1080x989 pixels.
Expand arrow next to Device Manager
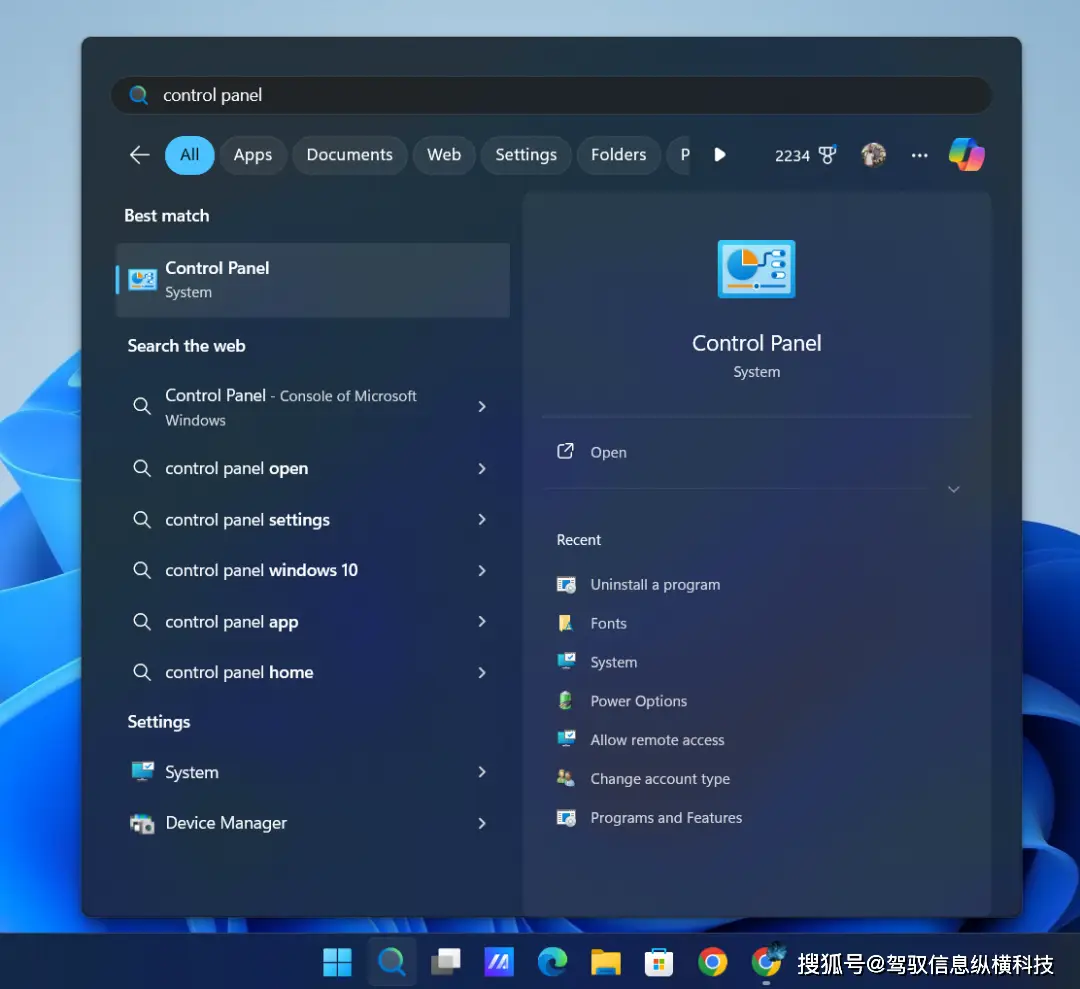click(482, 823)
